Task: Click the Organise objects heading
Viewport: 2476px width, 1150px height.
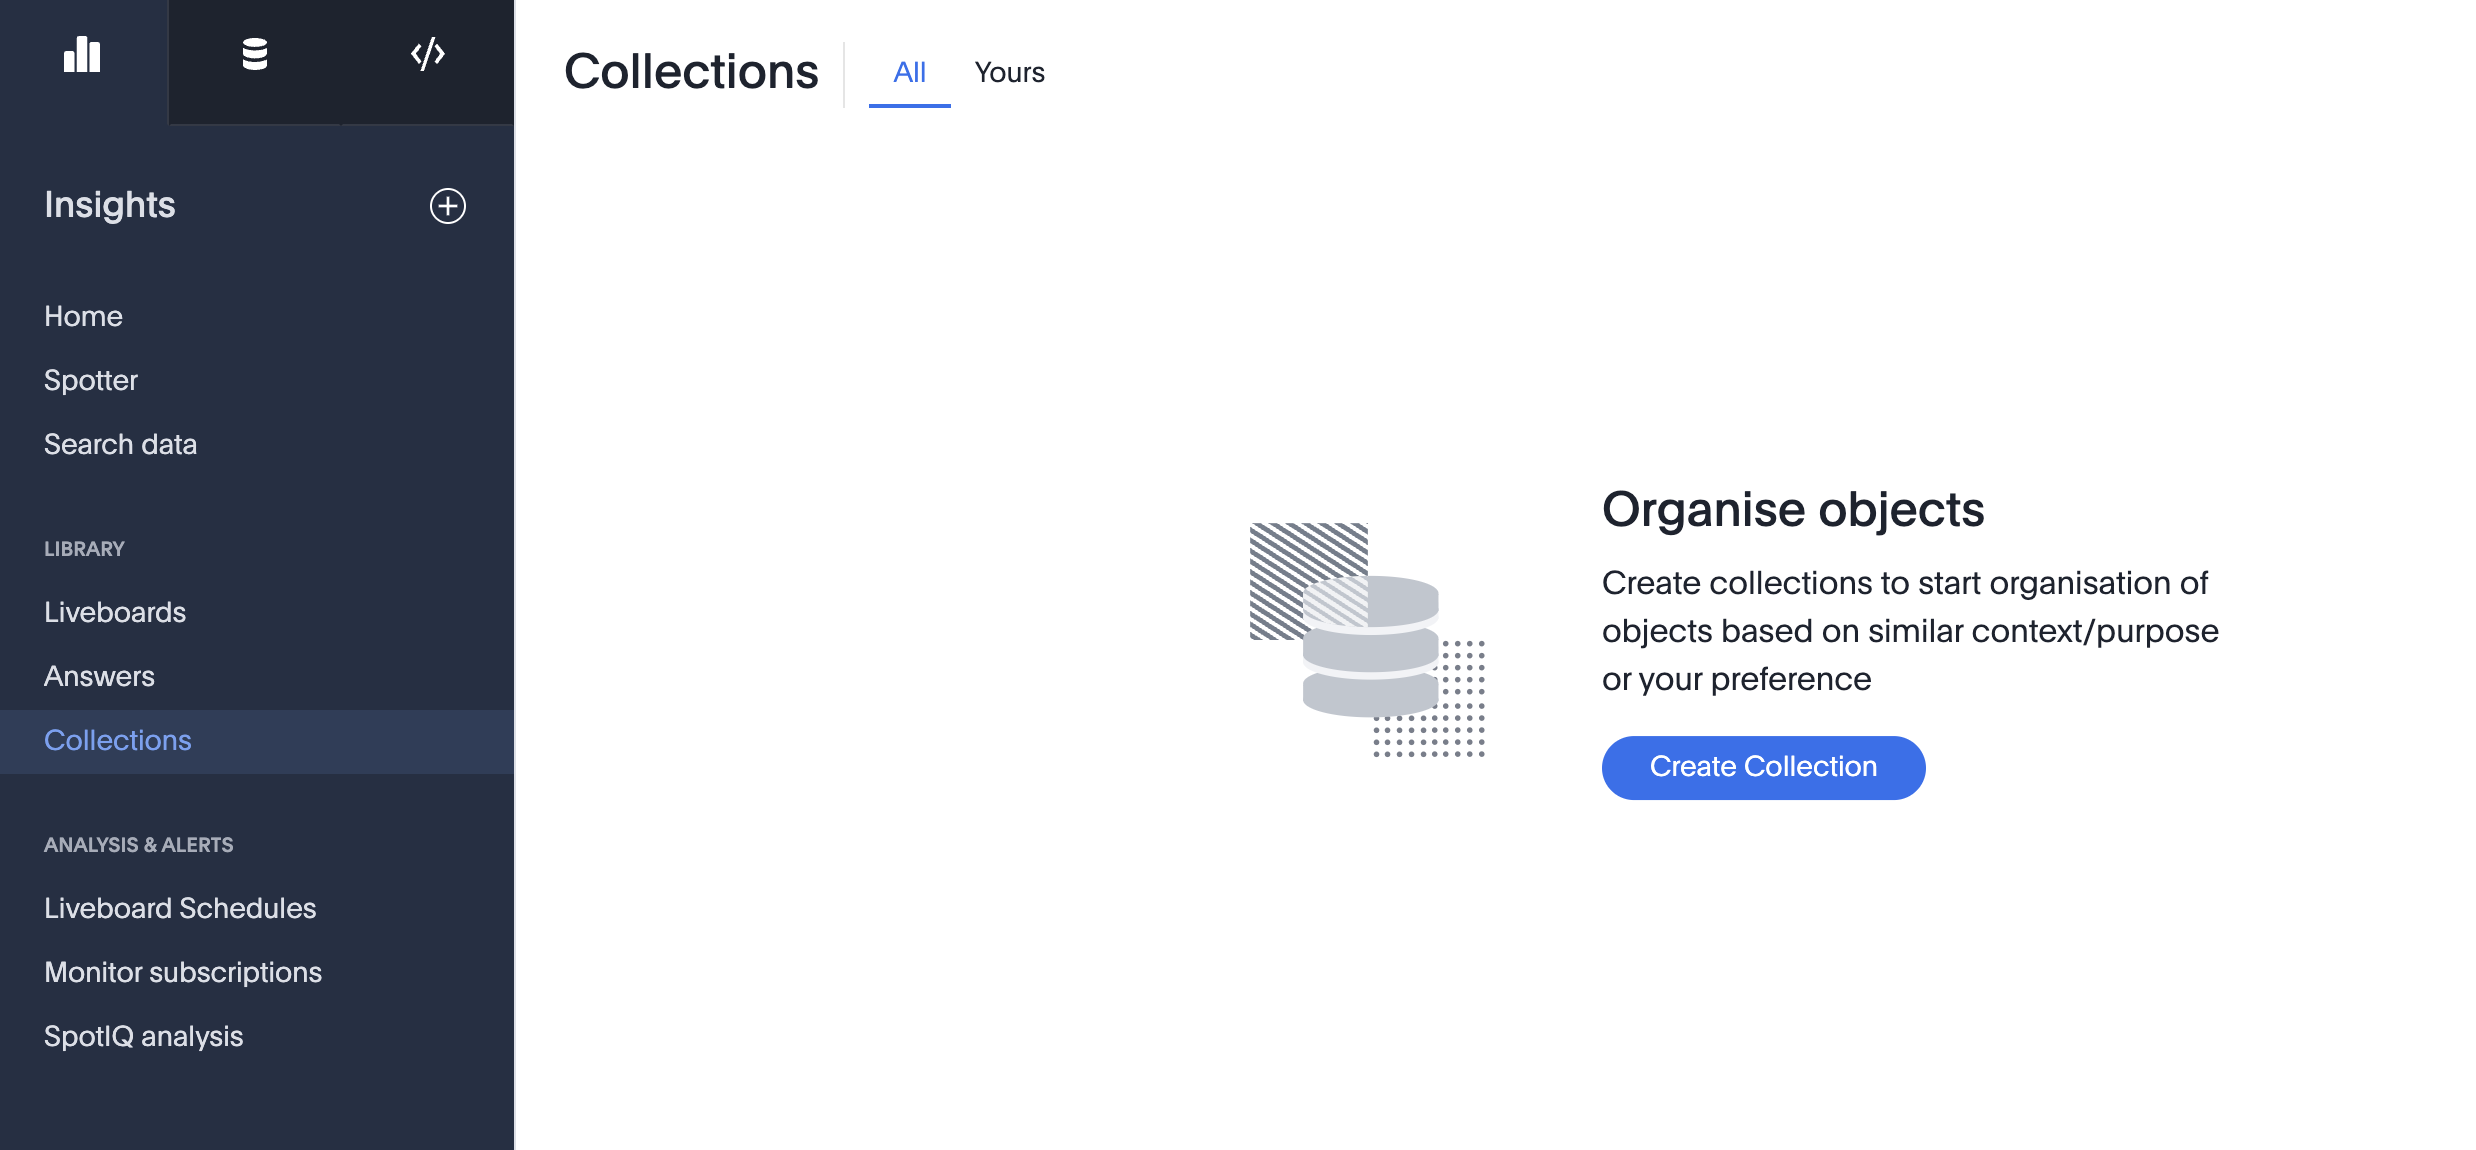Action: click(x=1792, y=510)
